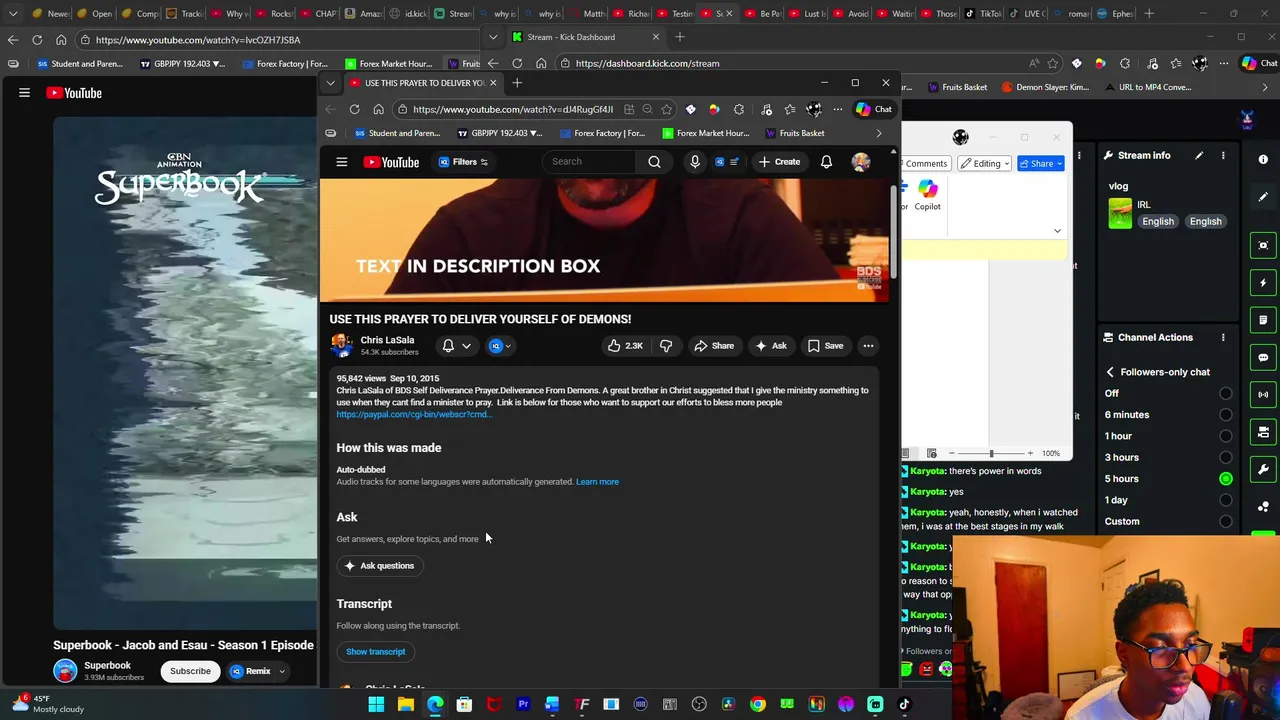Viewport: 1280px width, 720px height.
Task: Expand Remix dropdown under Superbook video
Action: click(282, 671)
